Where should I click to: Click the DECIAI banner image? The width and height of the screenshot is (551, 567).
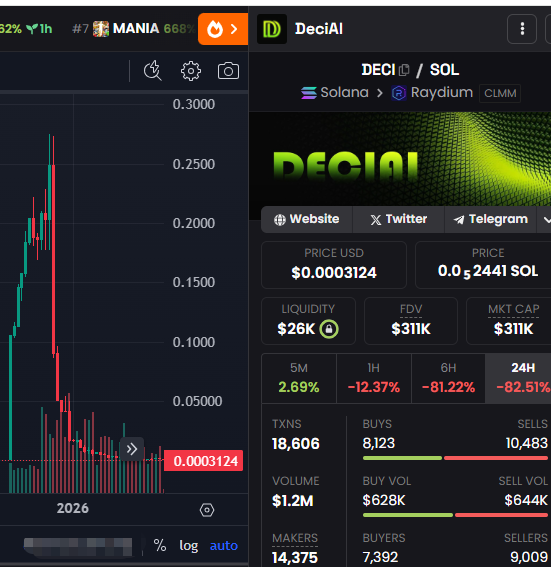click(x=400, y=159)
